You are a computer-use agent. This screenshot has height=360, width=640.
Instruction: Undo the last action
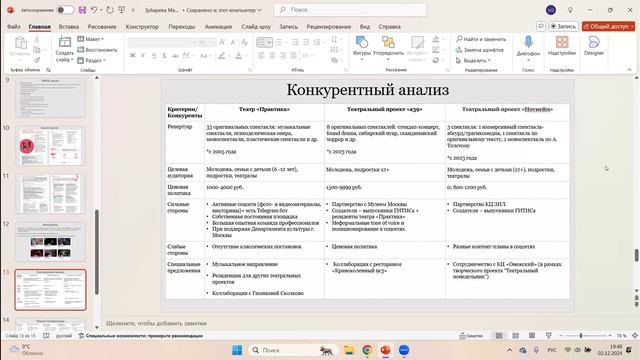[x=94, y=10]
